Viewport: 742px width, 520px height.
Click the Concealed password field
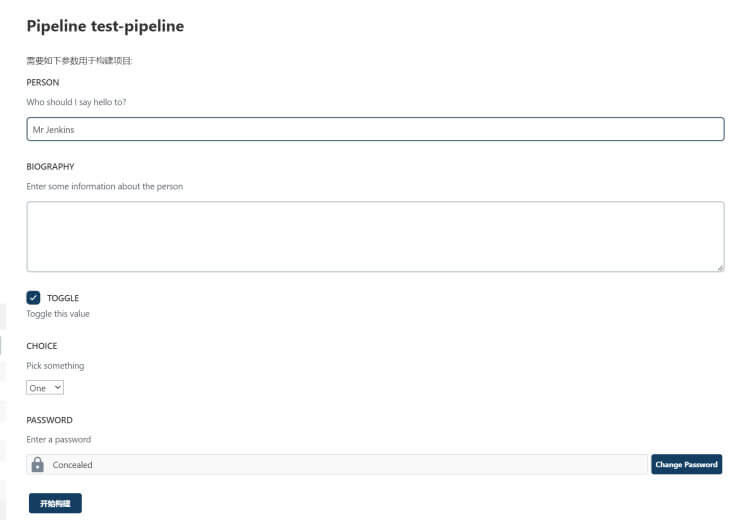pyautogui.click(x=337, y=465)
